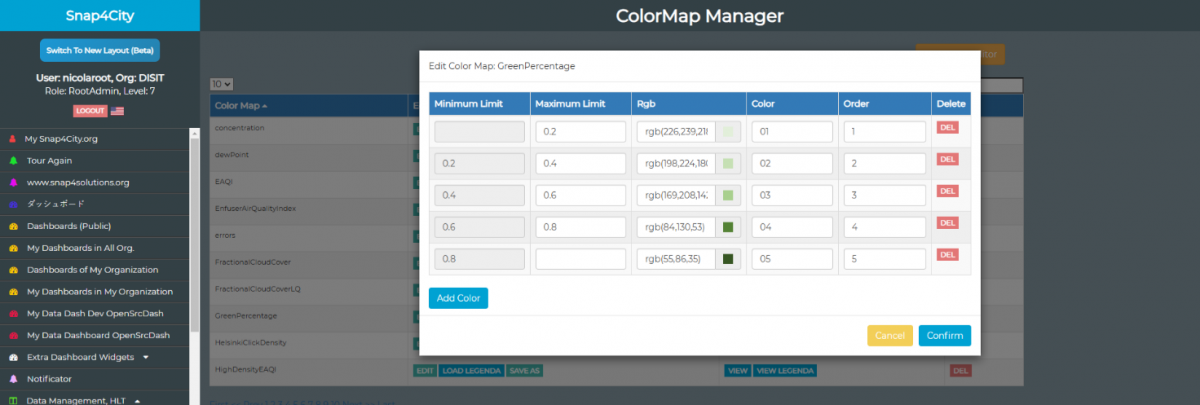The image size is (1200, 405).
Task: Delete the color row with order 3
Action: pyautogui.click(x=947, y=191)
